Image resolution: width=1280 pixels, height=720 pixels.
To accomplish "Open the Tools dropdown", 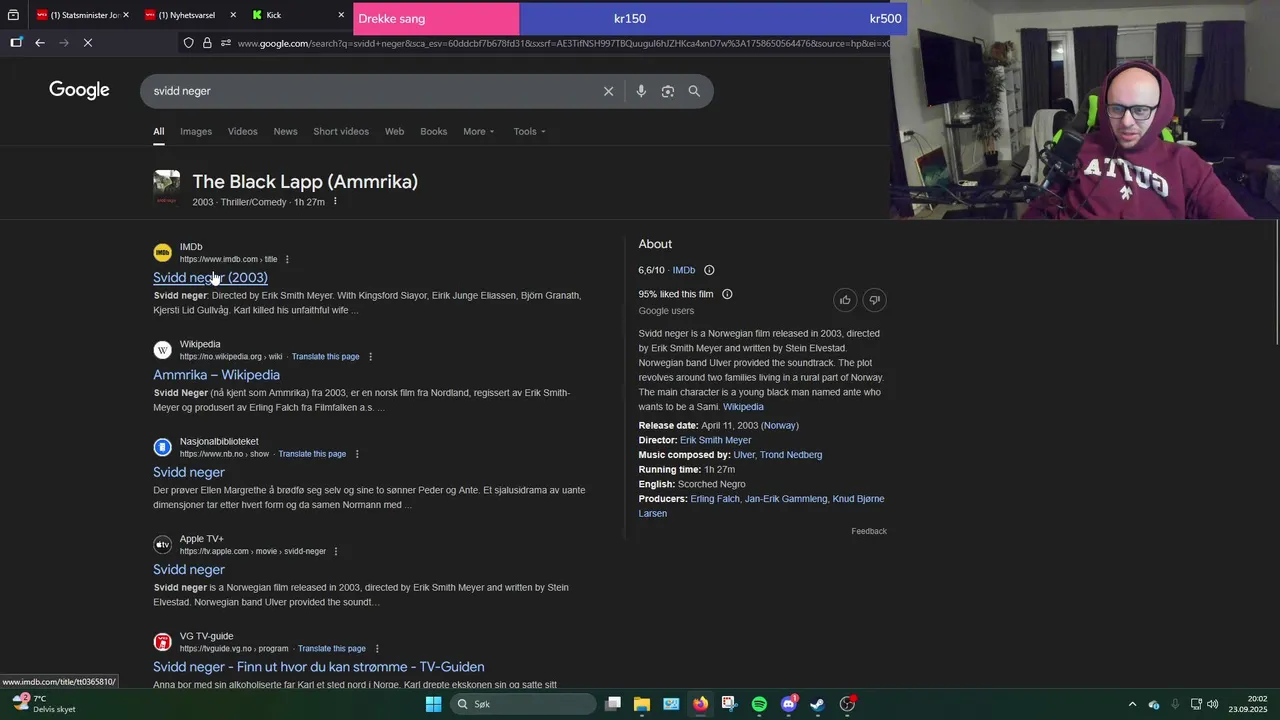I will tap(529, 132).
